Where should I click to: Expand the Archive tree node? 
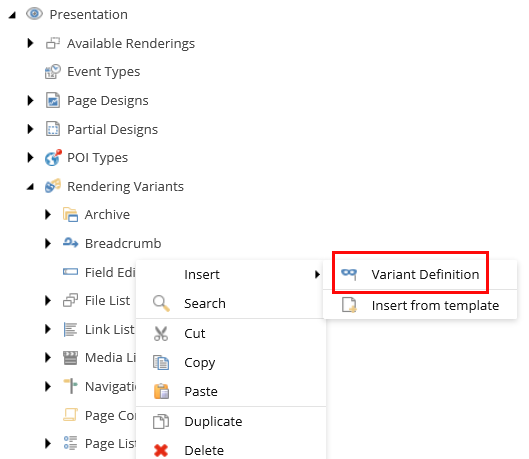pyautogui.click(x=48, y=214)
